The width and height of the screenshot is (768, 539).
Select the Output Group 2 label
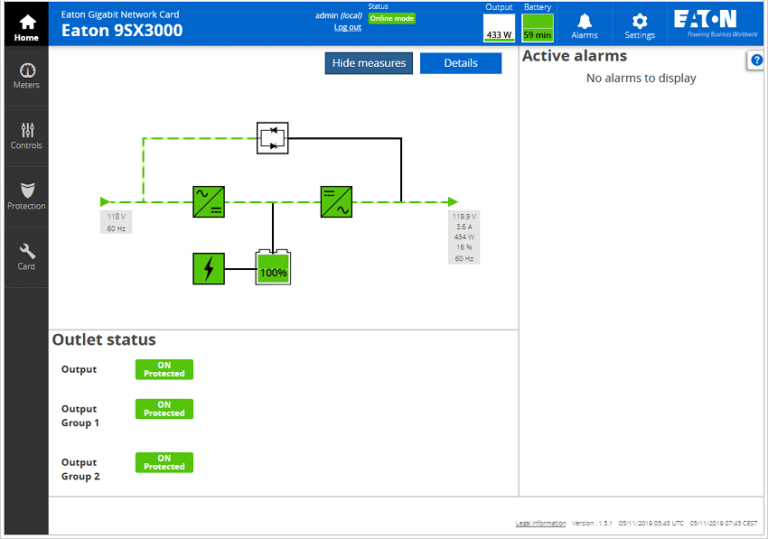(80, 469)
